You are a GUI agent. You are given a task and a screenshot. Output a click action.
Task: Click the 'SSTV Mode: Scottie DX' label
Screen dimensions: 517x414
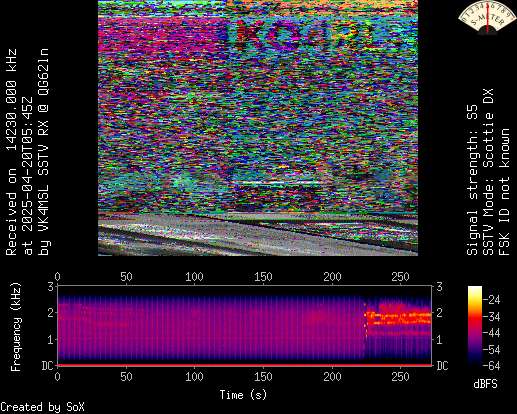tap(488, 172)
